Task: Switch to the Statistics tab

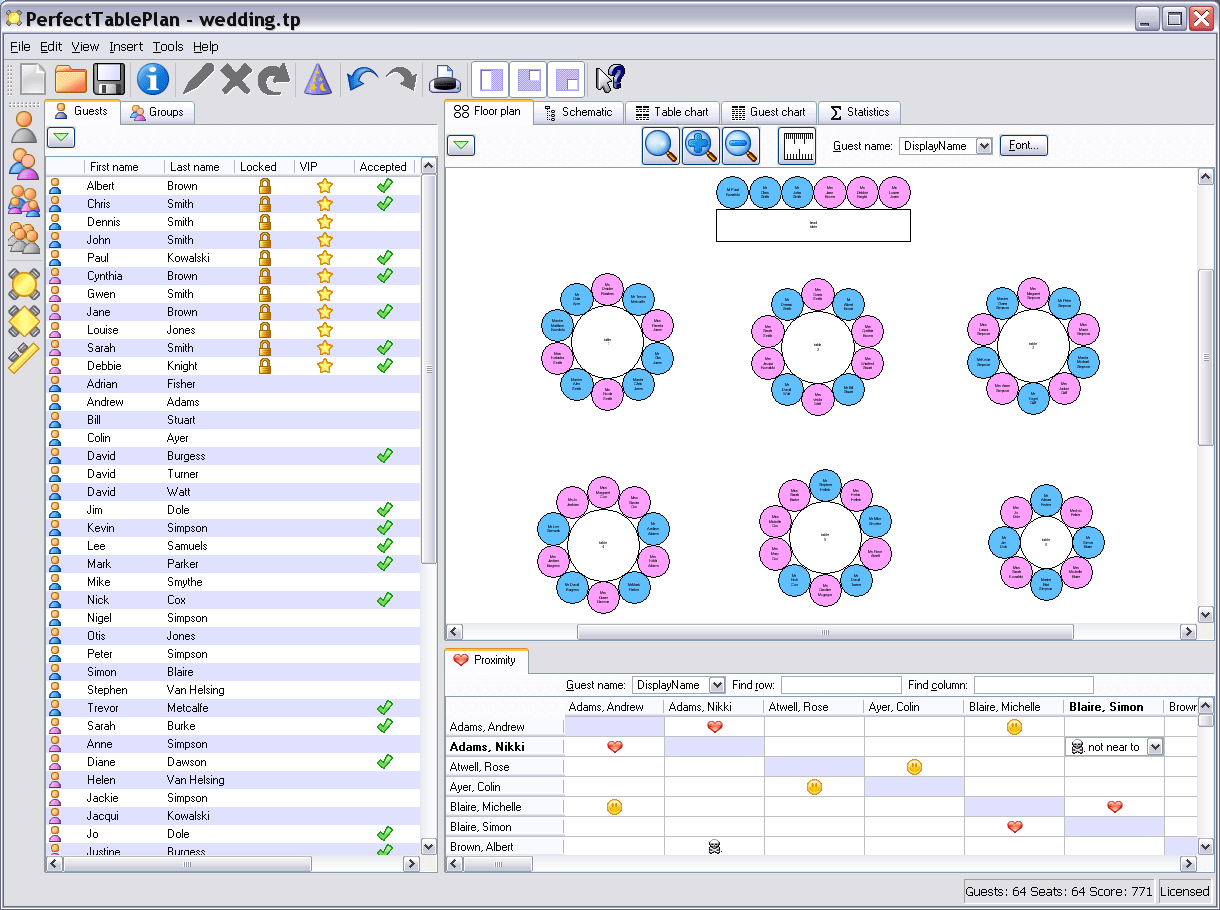Action: point(859,112)
